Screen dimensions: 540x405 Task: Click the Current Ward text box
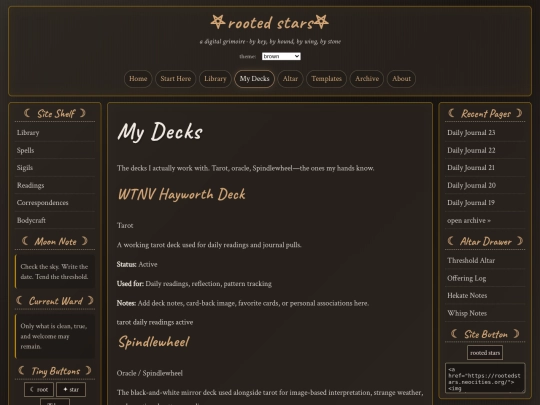(55, 336)
